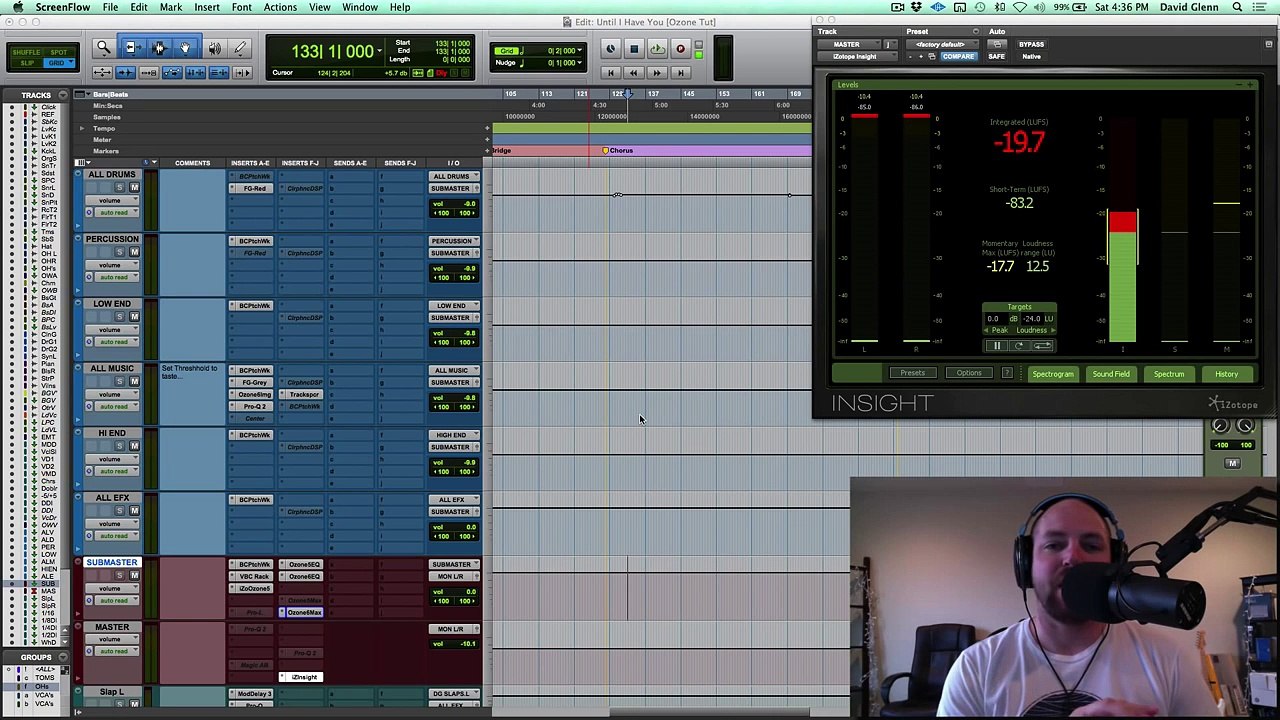Viewport: 1280px width, 720px height.
Task: Open the Grid value dropdown
Action: click(578, 50)
